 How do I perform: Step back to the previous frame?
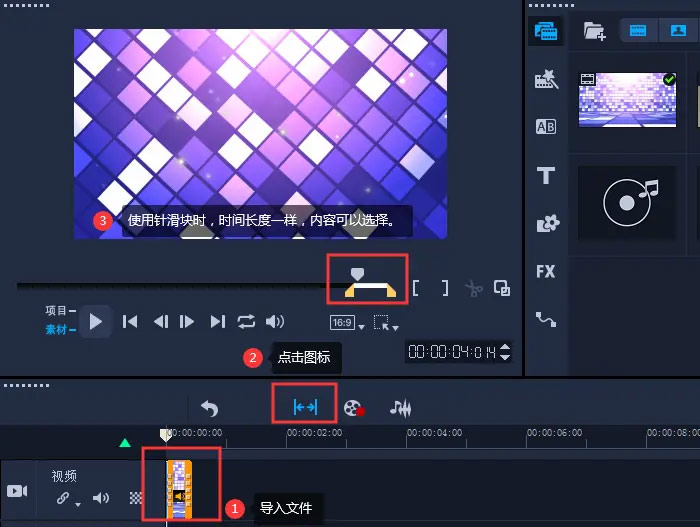[x=161, y=322]
